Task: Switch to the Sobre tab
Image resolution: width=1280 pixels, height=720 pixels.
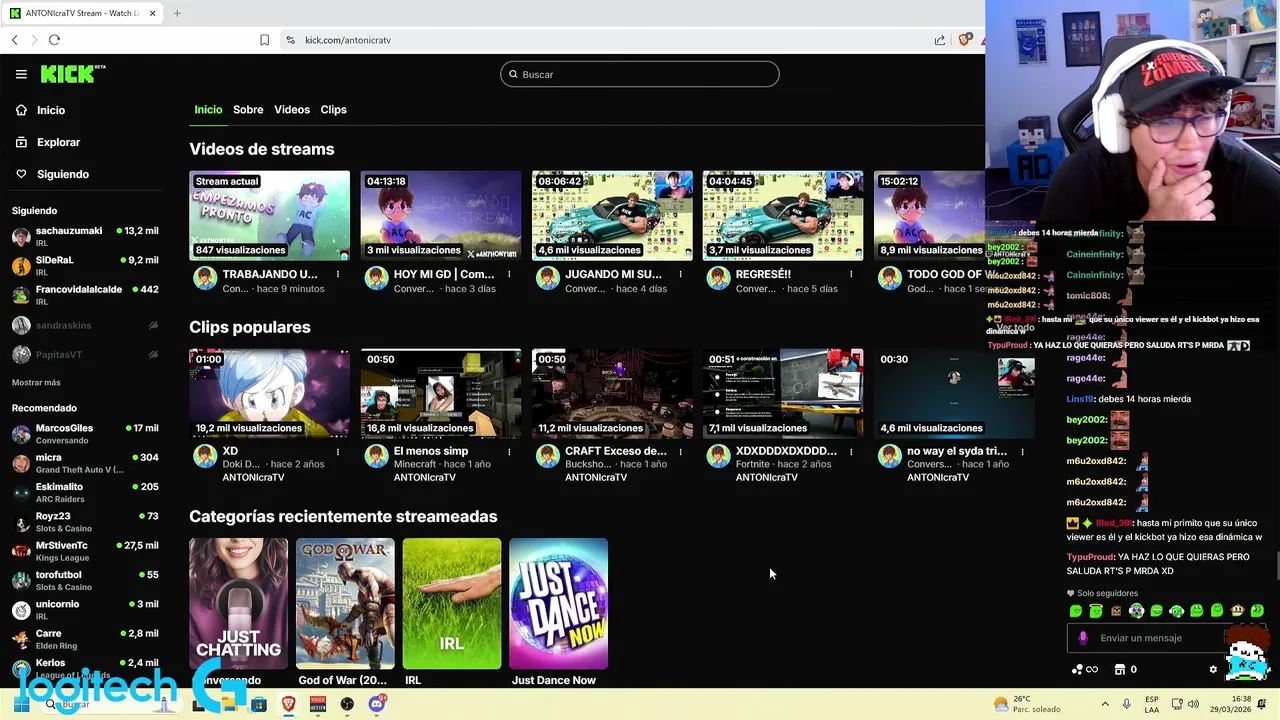Action: click(248, 110)
